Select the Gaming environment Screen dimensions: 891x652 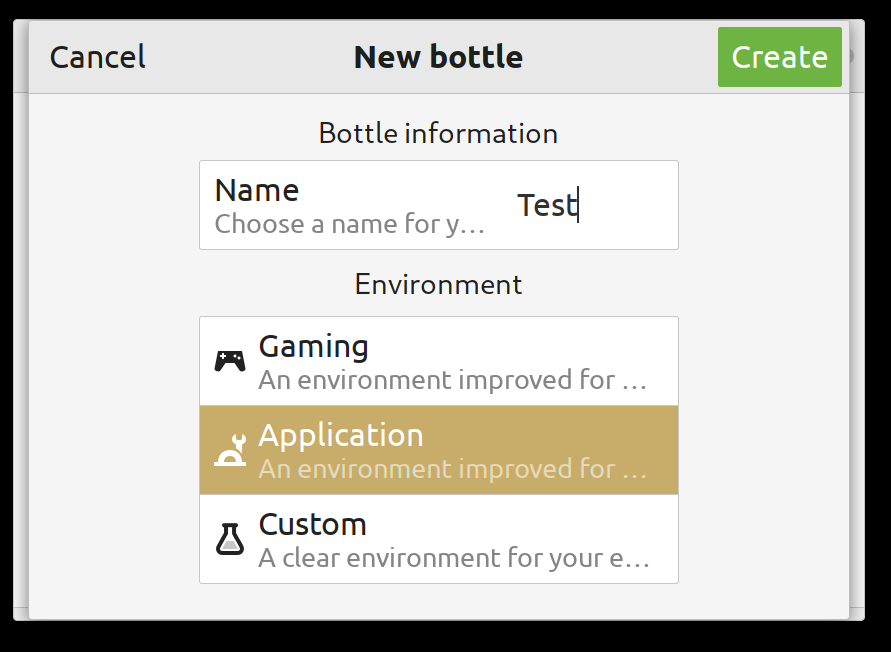440,360
